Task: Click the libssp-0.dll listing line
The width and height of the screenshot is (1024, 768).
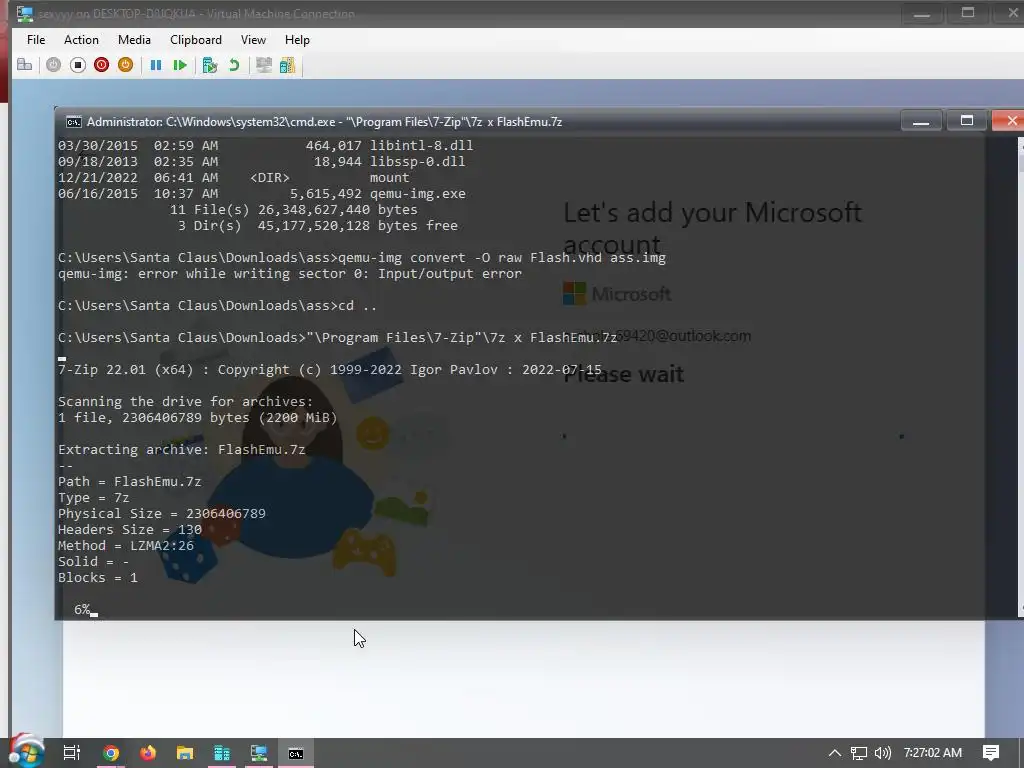Action: click(x=261, y=162)
